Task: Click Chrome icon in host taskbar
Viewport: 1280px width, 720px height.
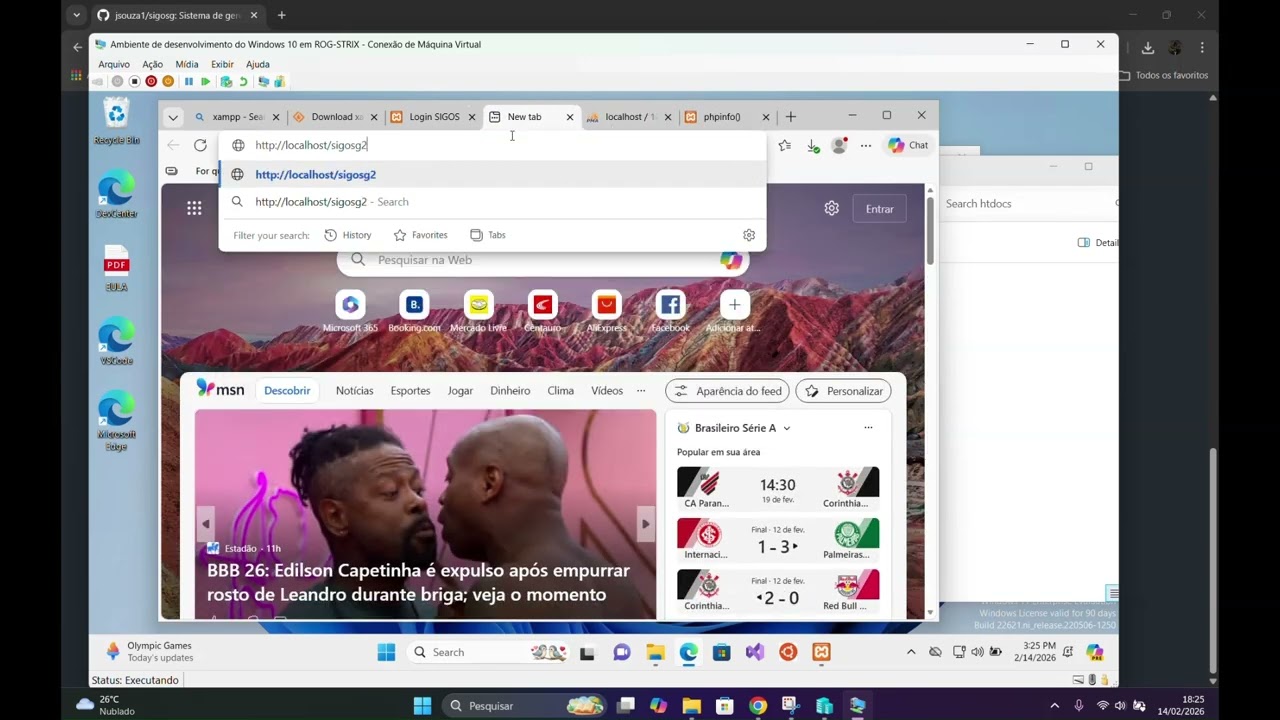Action: tap(757, 706)
